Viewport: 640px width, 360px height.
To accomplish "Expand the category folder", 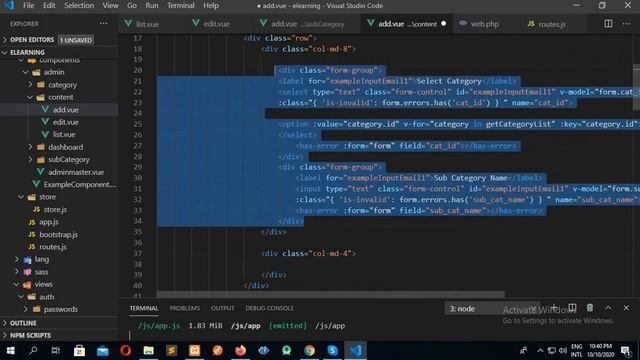I will click(x=62, y=85).
